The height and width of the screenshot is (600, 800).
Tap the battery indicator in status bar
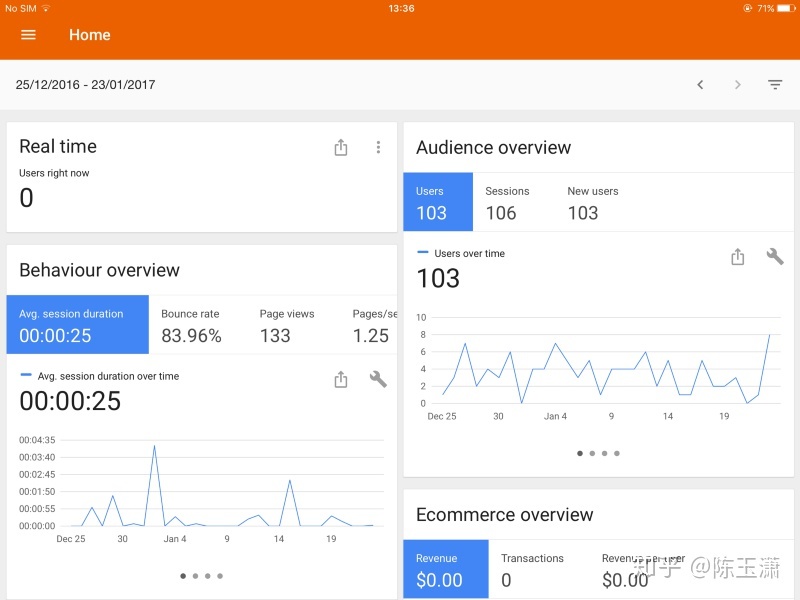coord(786,8)
